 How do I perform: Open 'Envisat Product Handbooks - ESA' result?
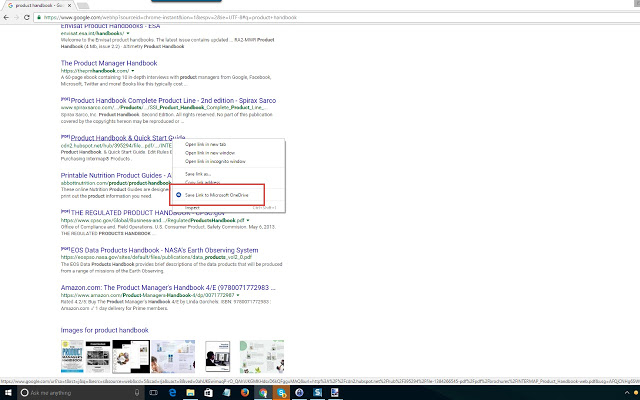(x=110, y=26)
